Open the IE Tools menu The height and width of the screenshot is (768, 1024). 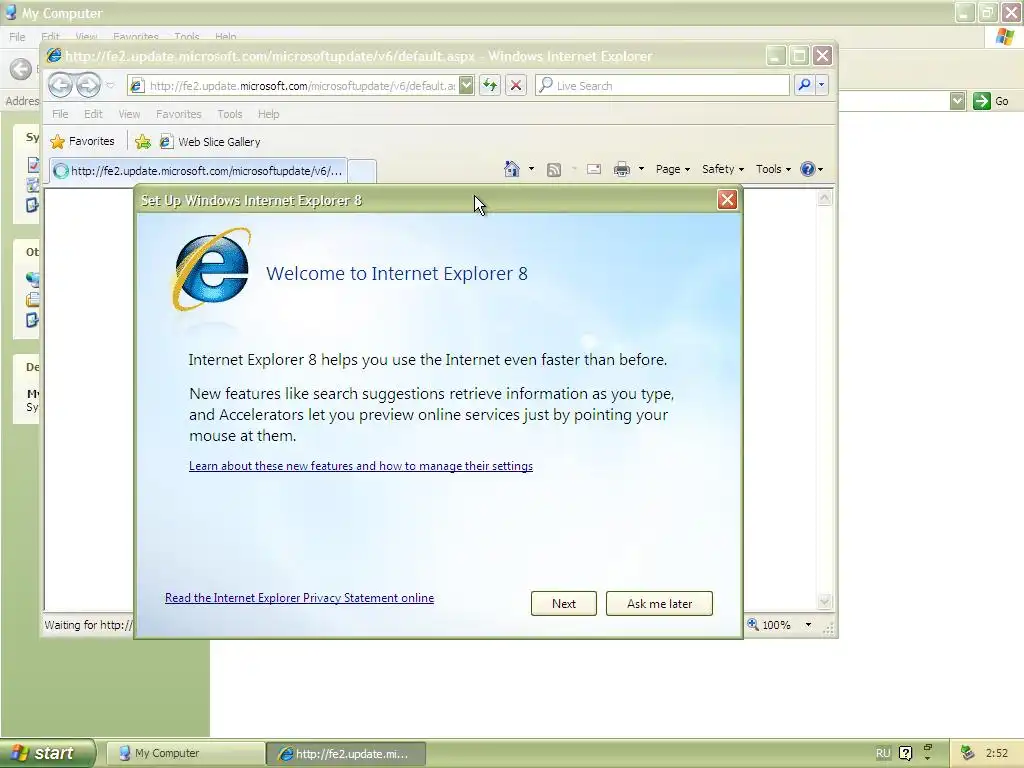tap(230, 114)
